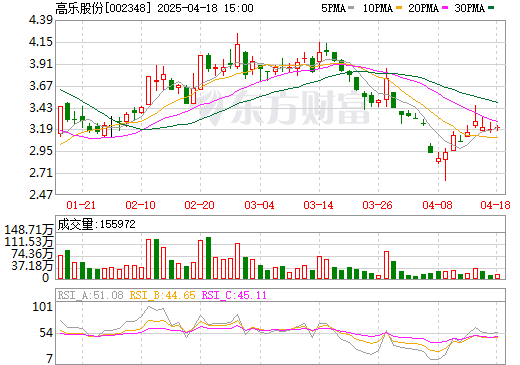
Task: Click the tall red candlestick at 02-20
Action: 200,72
